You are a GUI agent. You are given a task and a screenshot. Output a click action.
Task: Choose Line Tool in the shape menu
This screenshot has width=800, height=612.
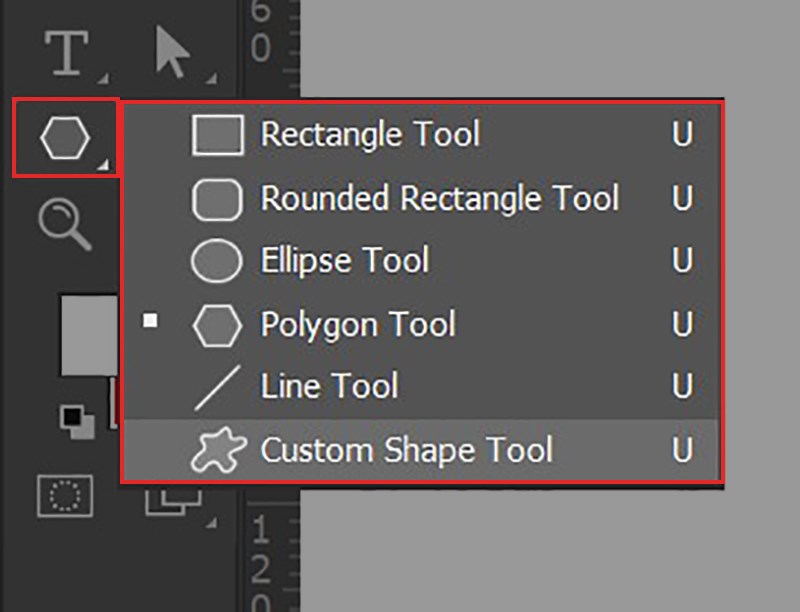330,386
